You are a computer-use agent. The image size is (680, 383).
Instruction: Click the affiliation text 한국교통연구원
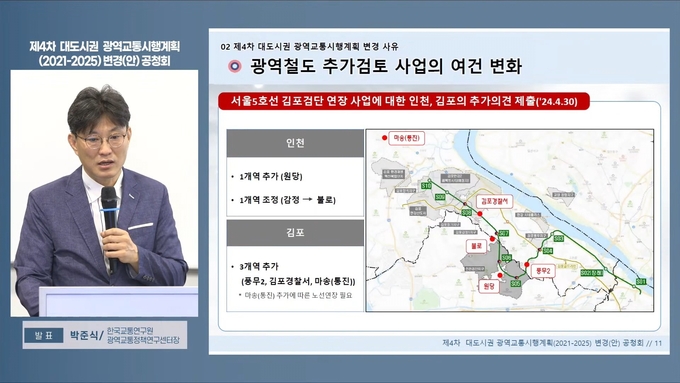(130, 331)
